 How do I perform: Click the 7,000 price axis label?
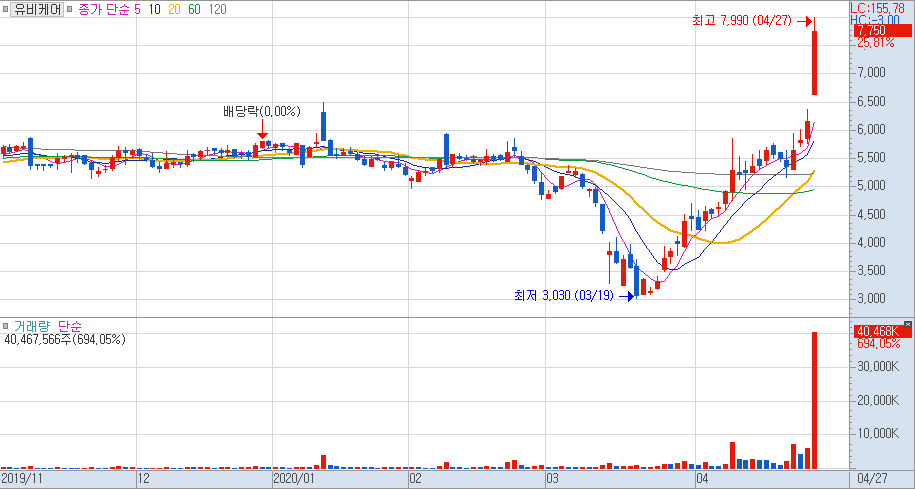[x=871, y=72]
